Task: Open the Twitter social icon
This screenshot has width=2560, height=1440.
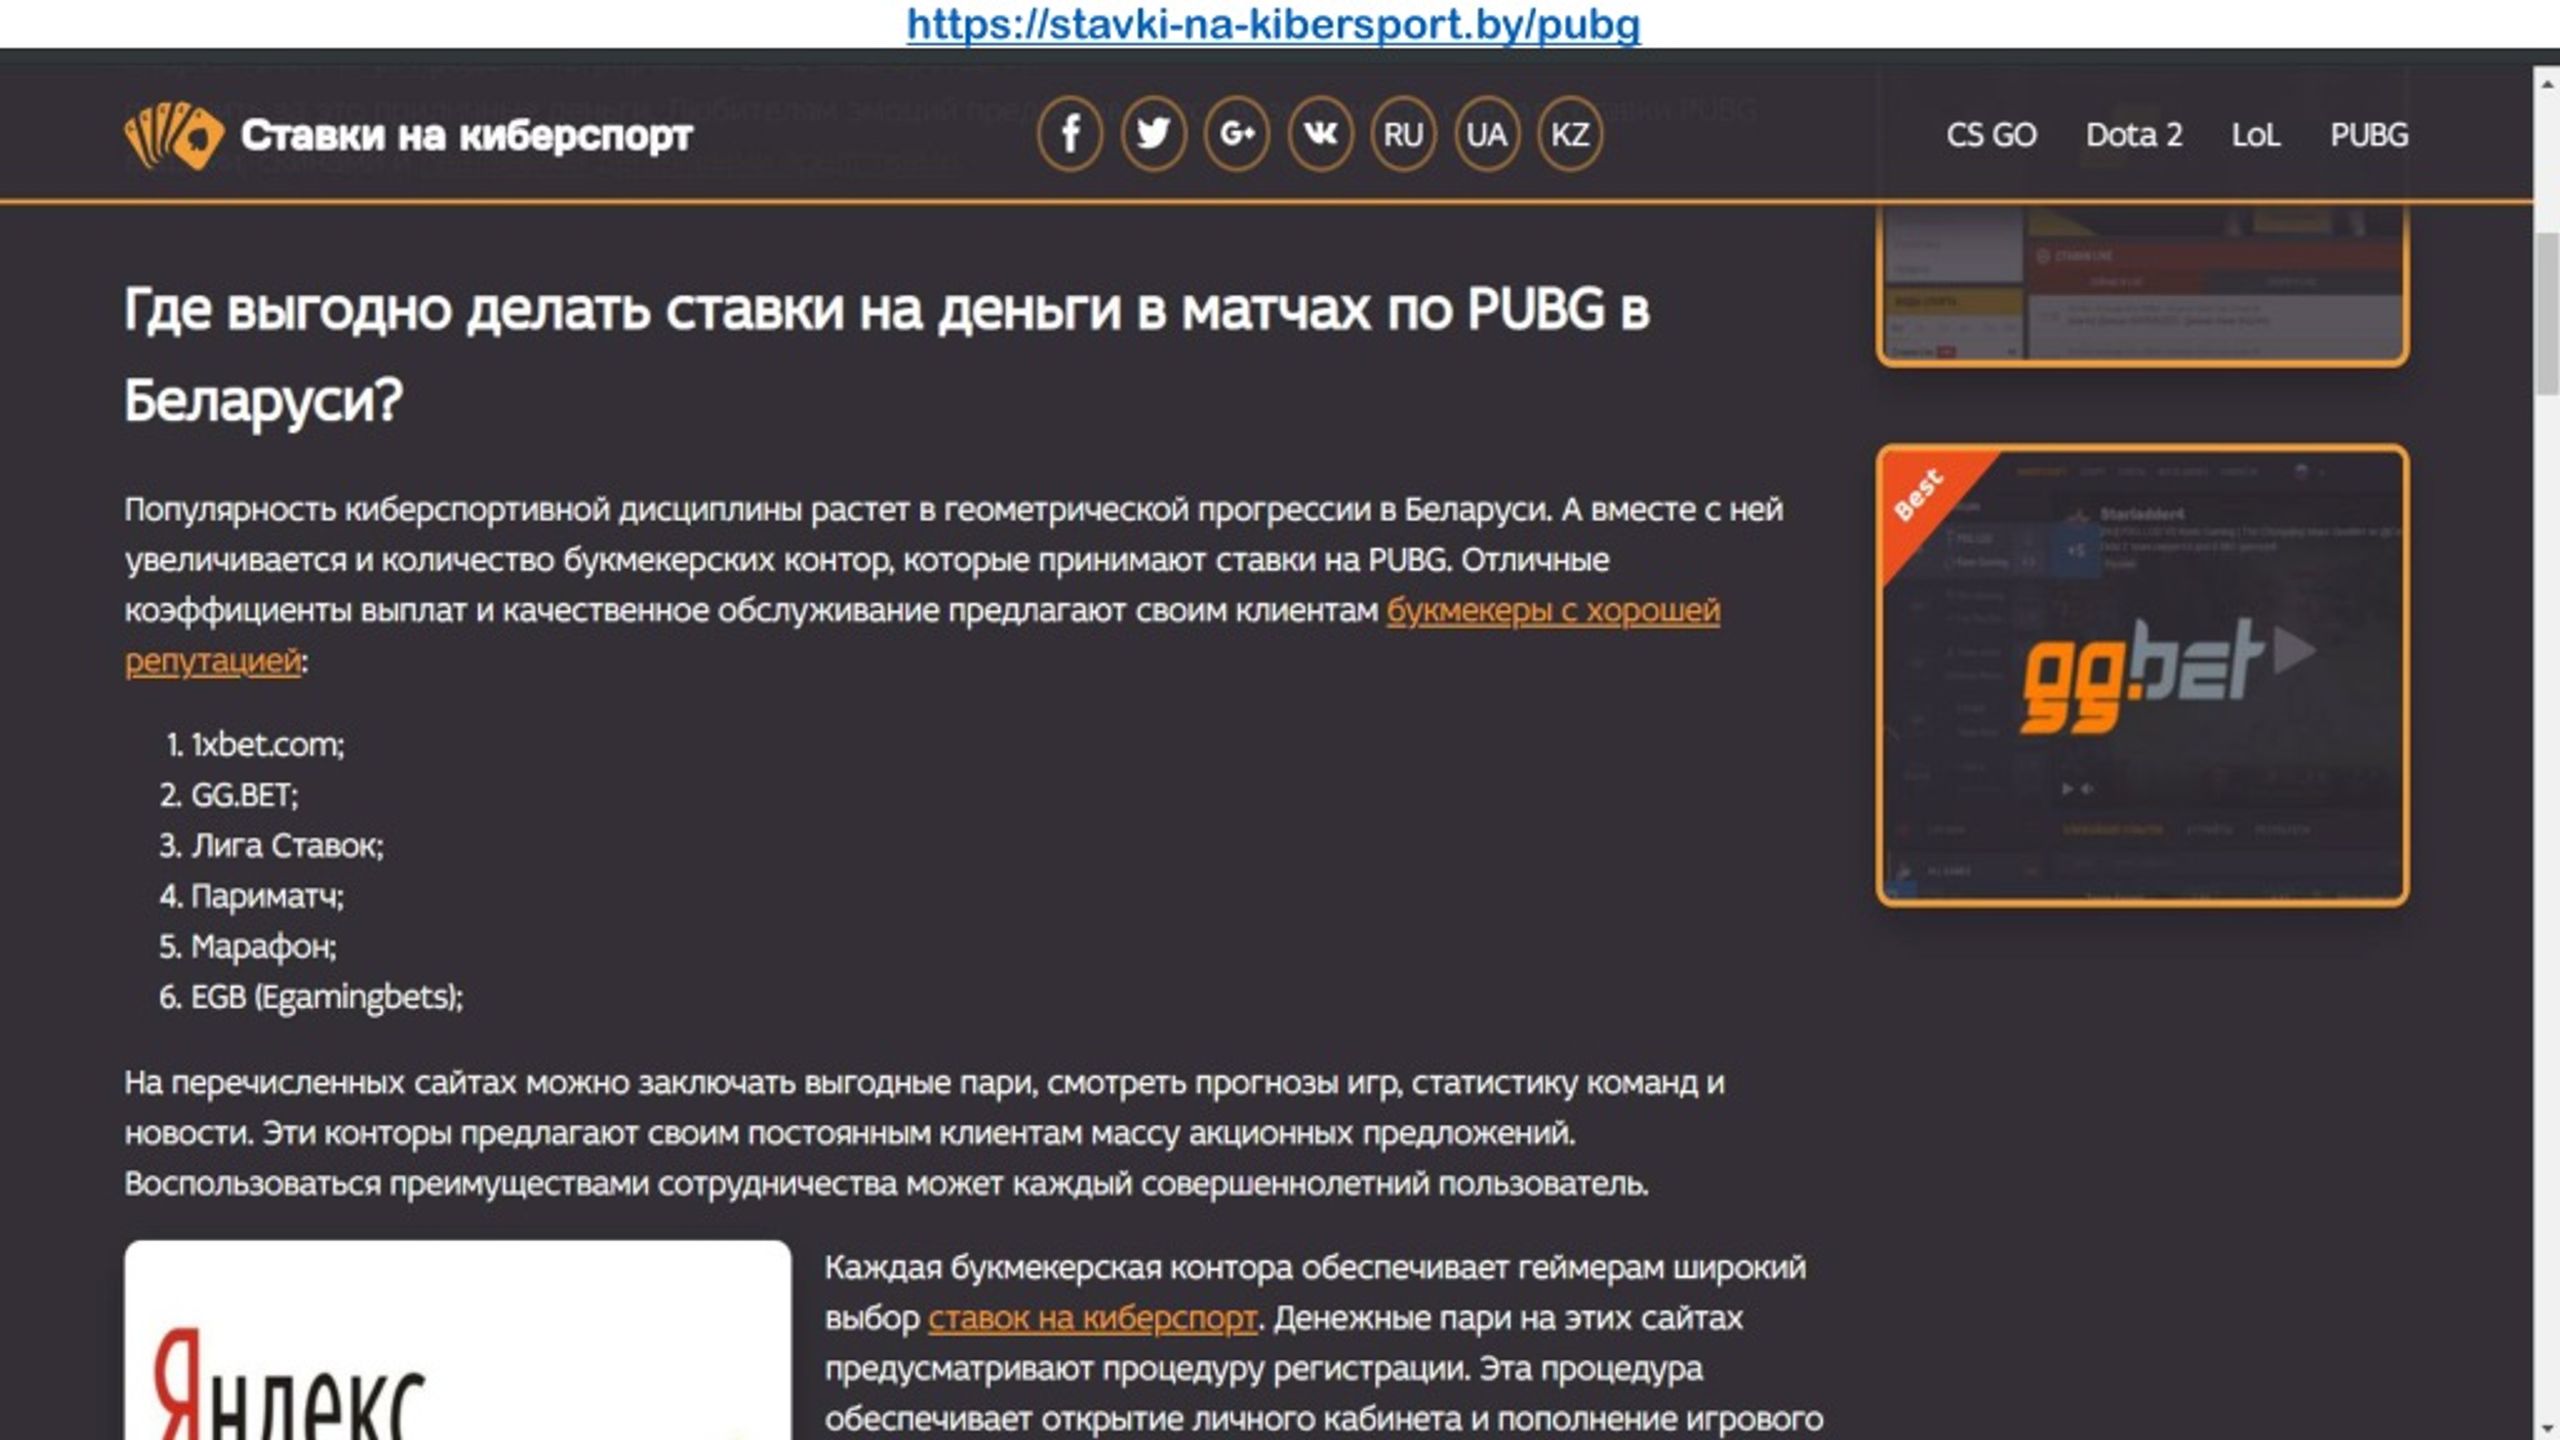Action: coord(1153,134)
